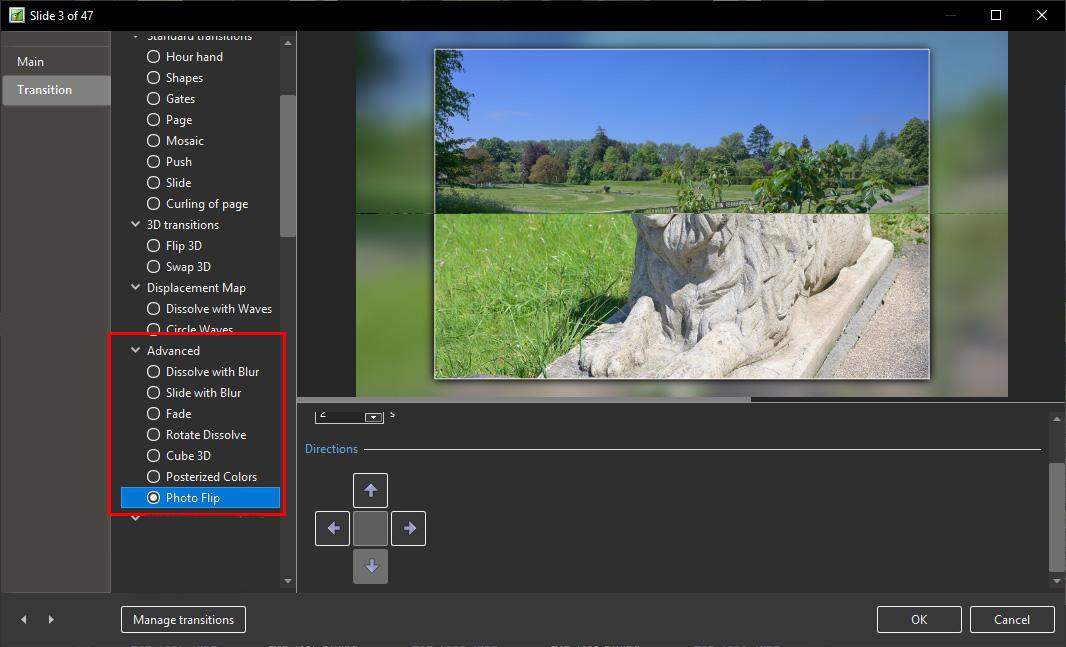
Task: Go to next slide arrow
Action: [51, 620]
